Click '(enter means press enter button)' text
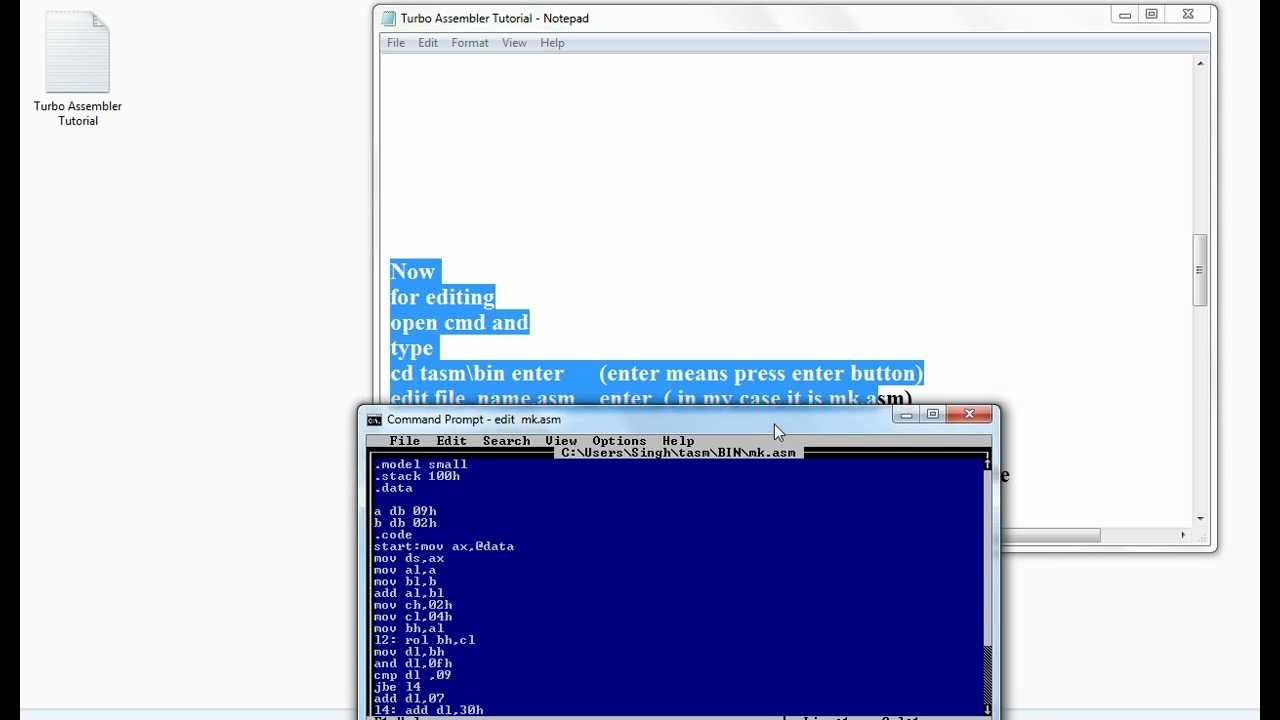The height and width of the screenshot is (720, 1280). click(761, 373)
